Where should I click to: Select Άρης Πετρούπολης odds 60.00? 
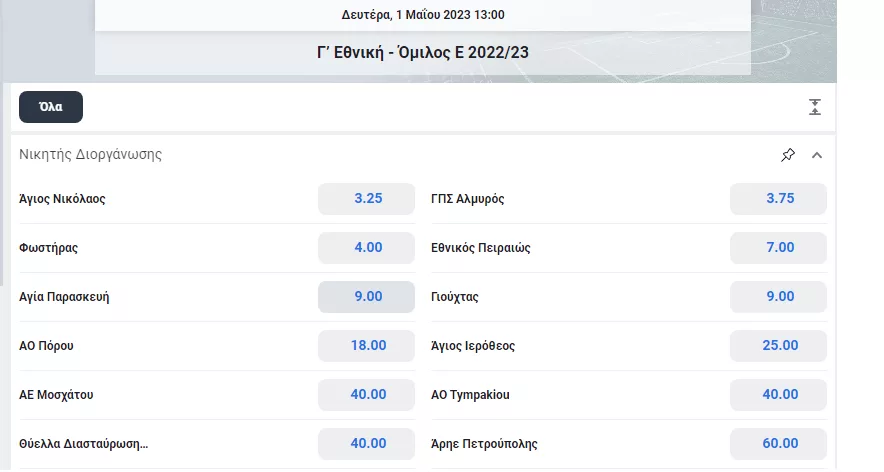coord(778,444)
